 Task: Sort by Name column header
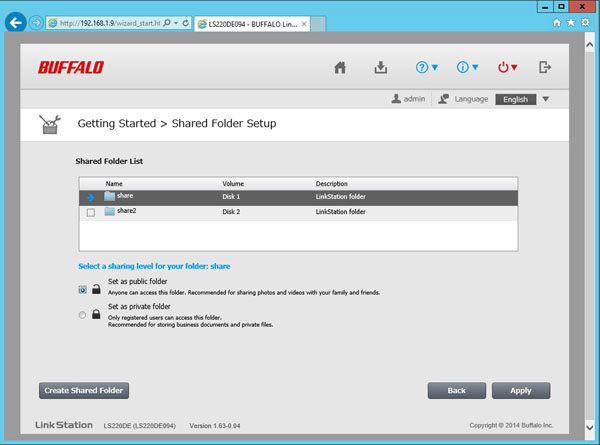(114, 184)
